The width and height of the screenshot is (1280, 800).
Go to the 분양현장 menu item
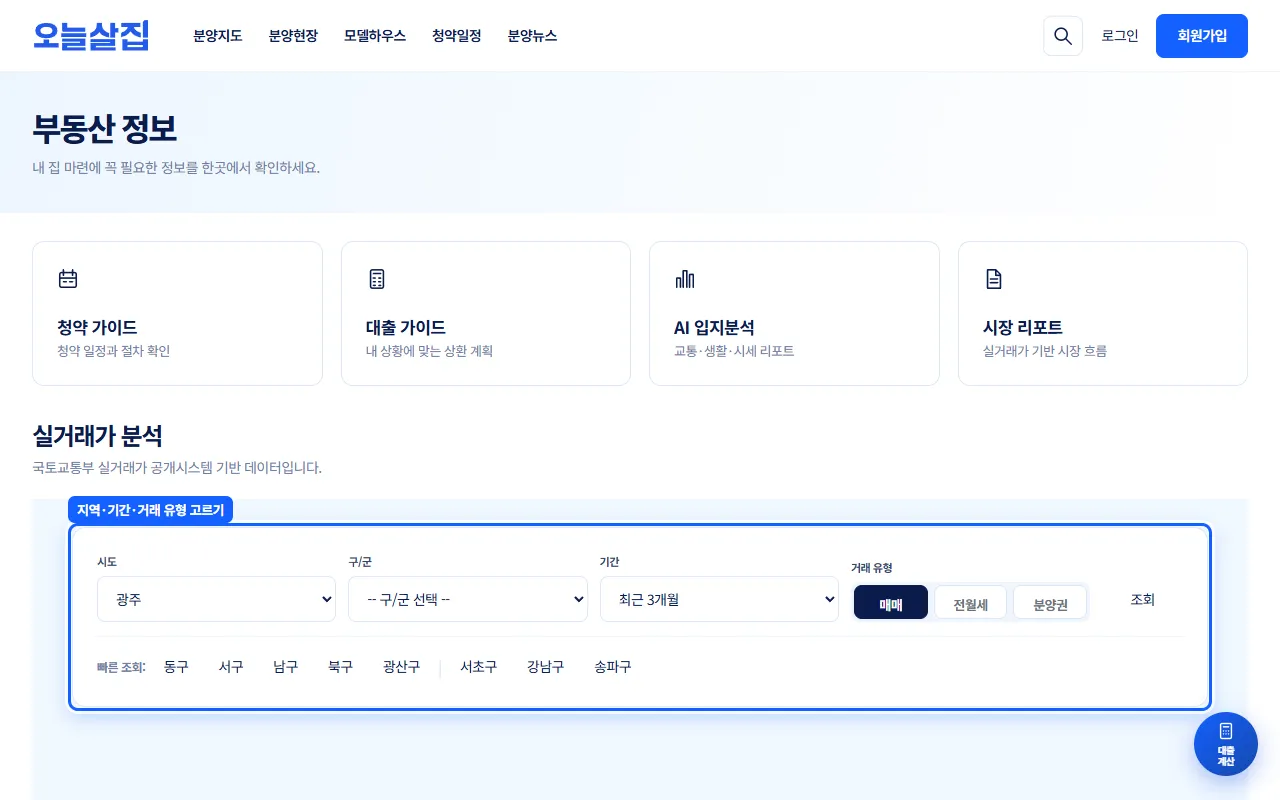[293, 36]
